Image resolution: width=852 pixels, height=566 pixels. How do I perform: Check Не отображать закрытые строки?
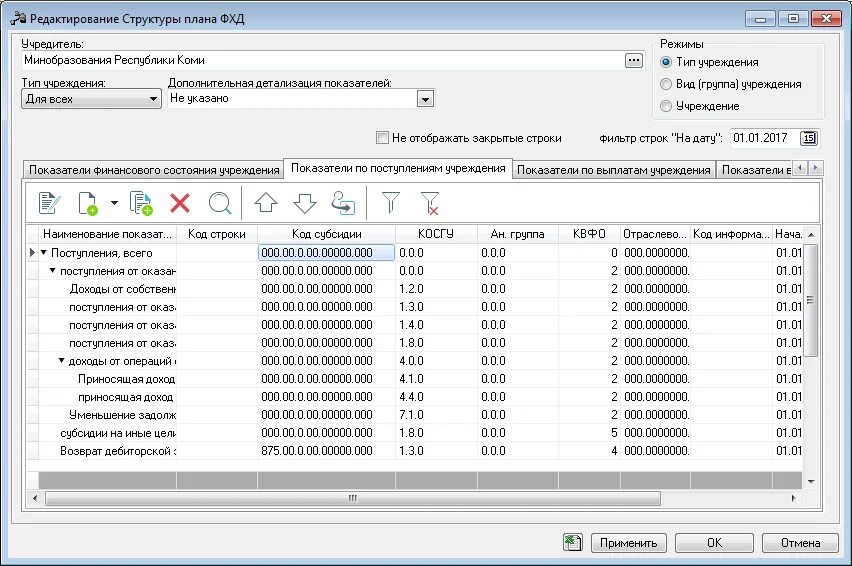[x=383, y=137]
